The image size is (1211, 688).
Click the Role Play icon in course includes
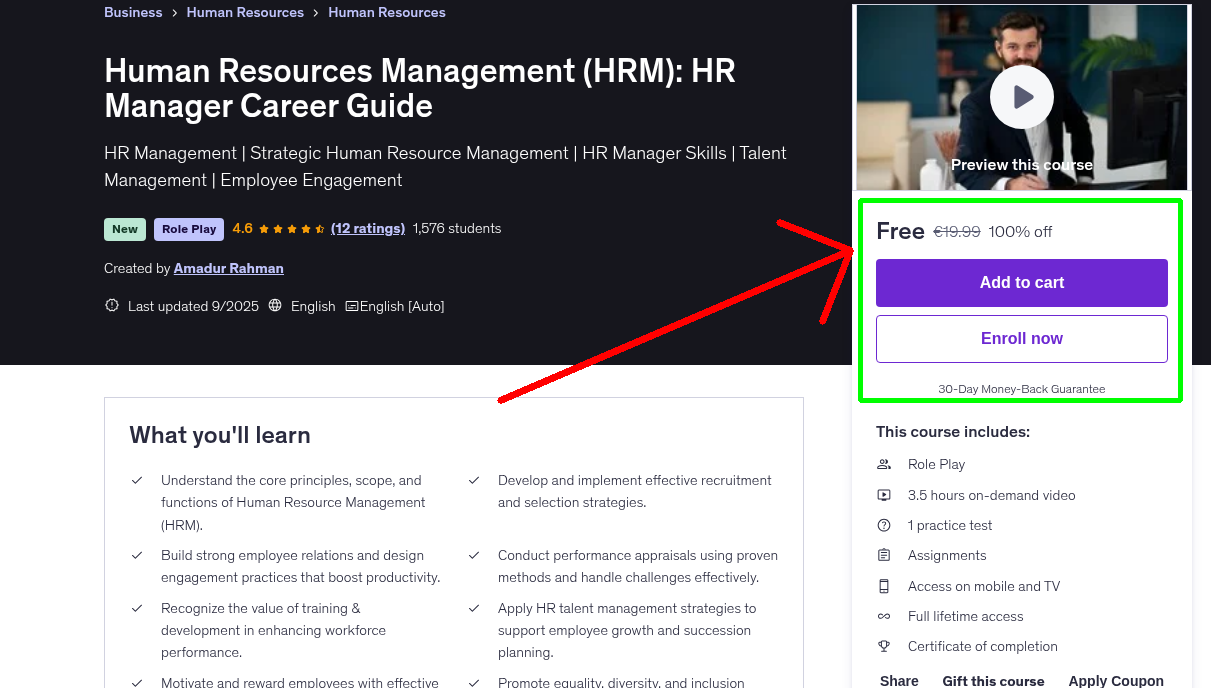coord(884,464)
